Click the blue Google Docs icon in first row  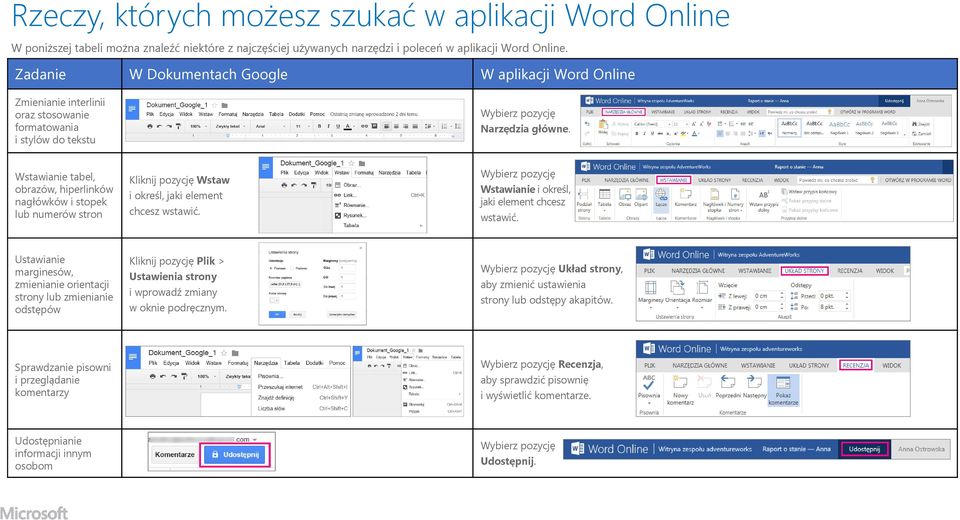pyautogui.click(x=132, y=109)
